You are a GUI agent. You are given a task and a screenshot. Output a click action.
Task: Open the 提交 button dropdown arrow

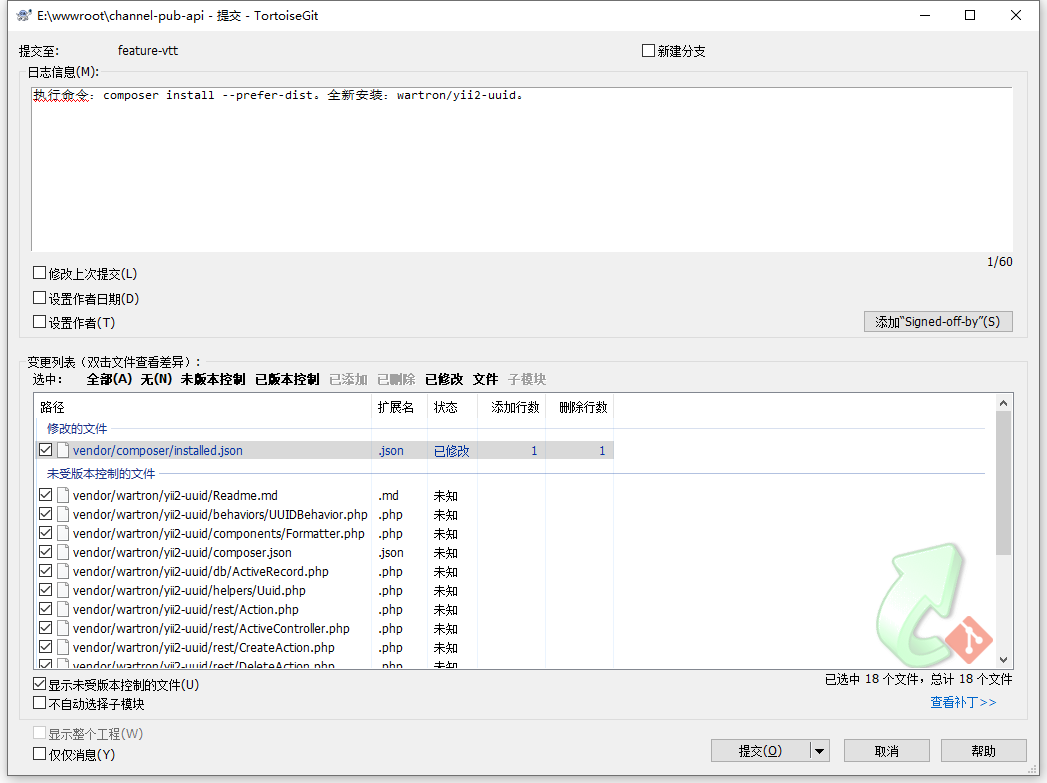(x=819, y=751)
